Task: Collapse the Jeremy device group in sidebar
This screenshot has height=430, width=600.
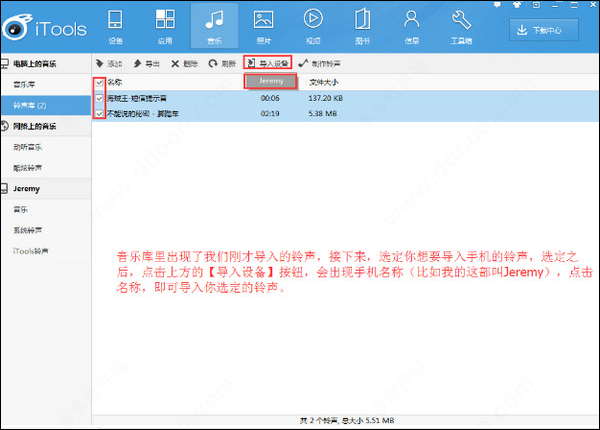Action: [46, 189]
